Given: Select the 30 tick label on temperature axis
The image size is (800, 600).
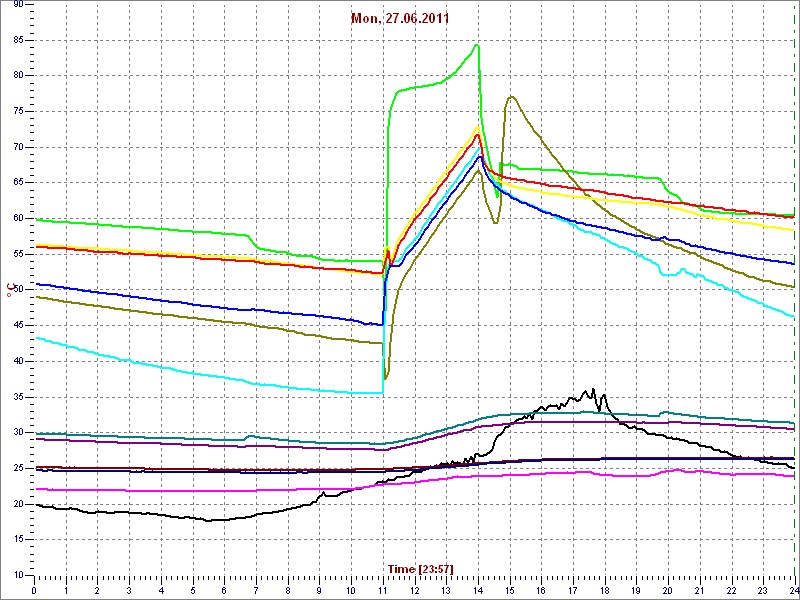Looking at the screenshot, I should coord(17,432).
